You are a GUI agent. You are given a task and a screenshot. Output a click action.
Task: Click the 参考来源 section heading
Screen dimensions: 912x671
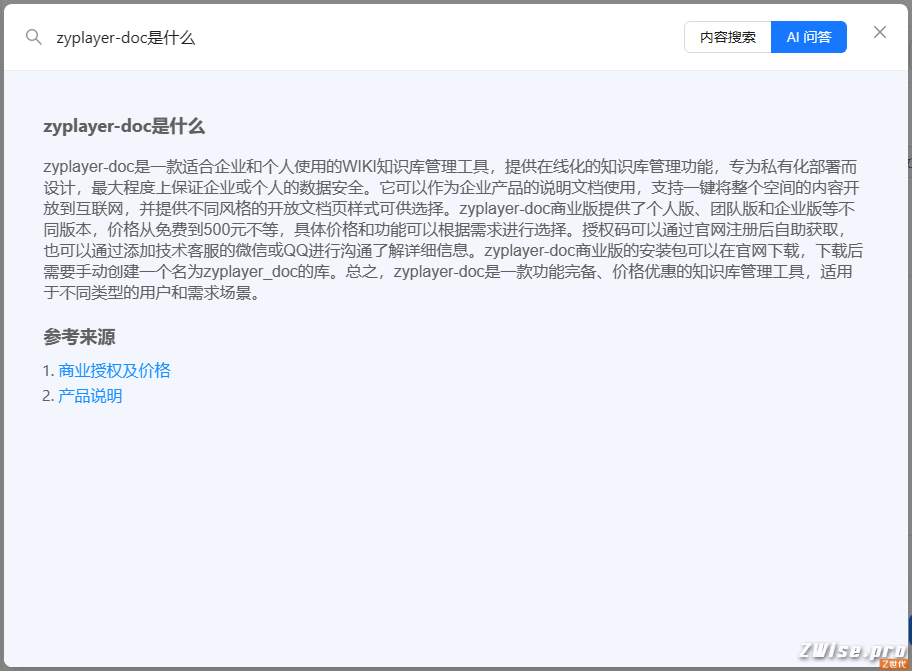[x=79, y=337]
